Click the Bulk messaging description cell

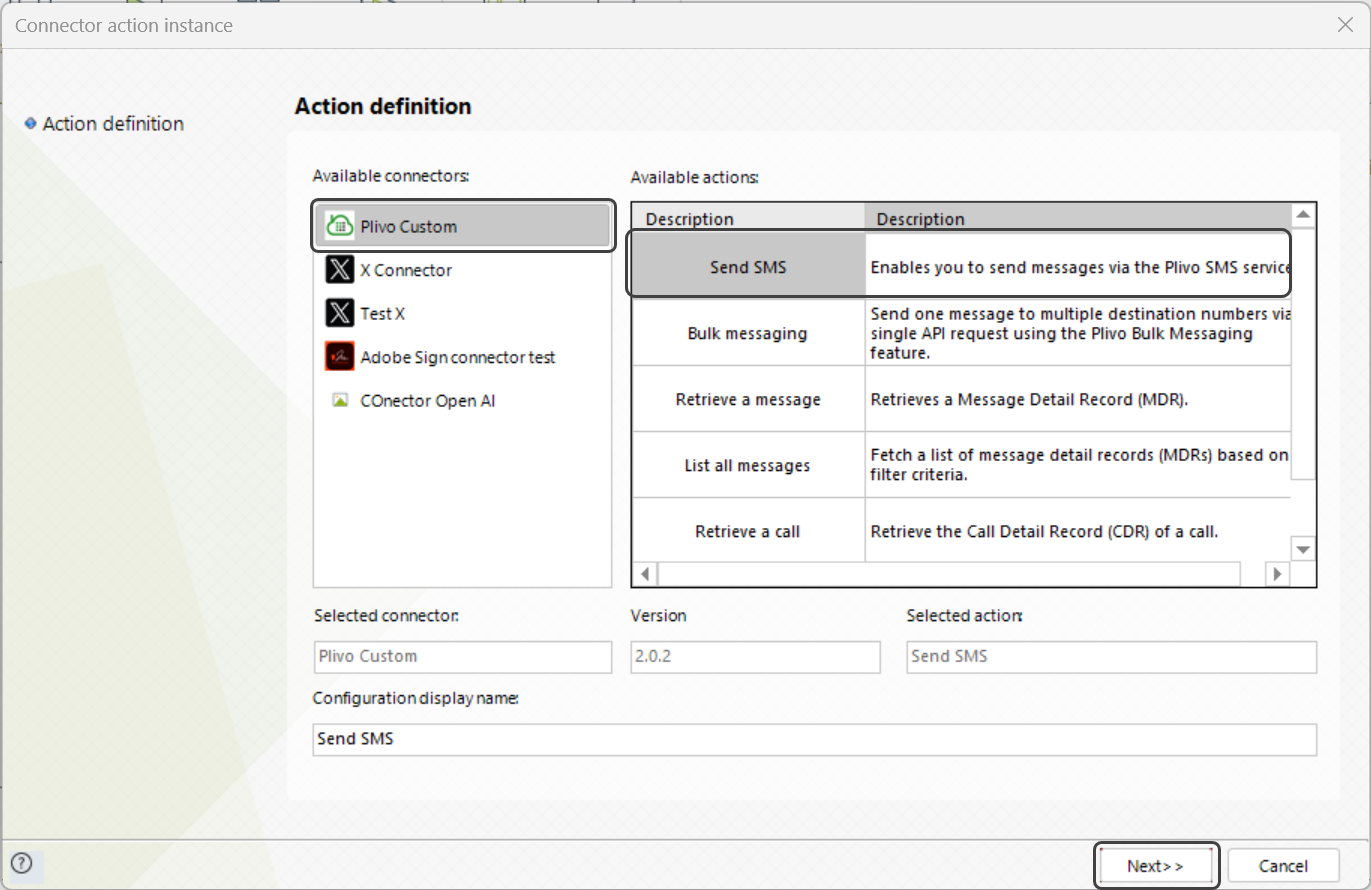point(1078,333)
